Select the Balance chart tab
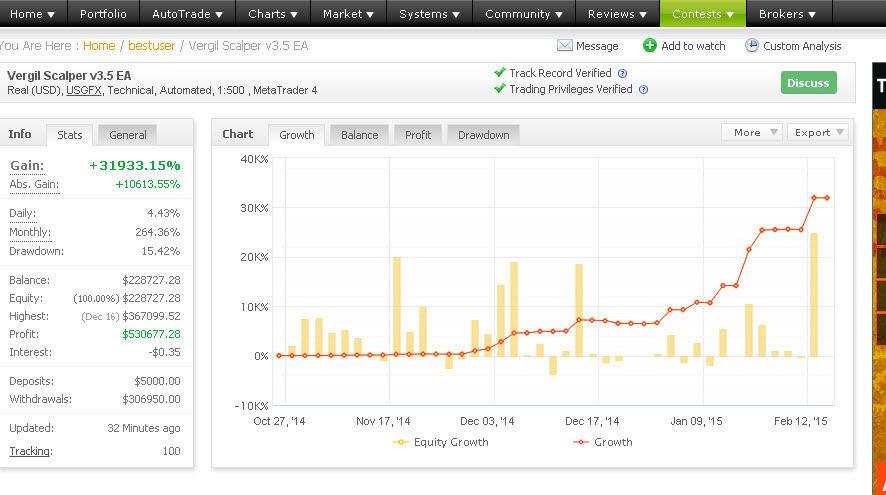Image resolution: width=886 pixels, height=495 pixels. (x=359, y=134)
